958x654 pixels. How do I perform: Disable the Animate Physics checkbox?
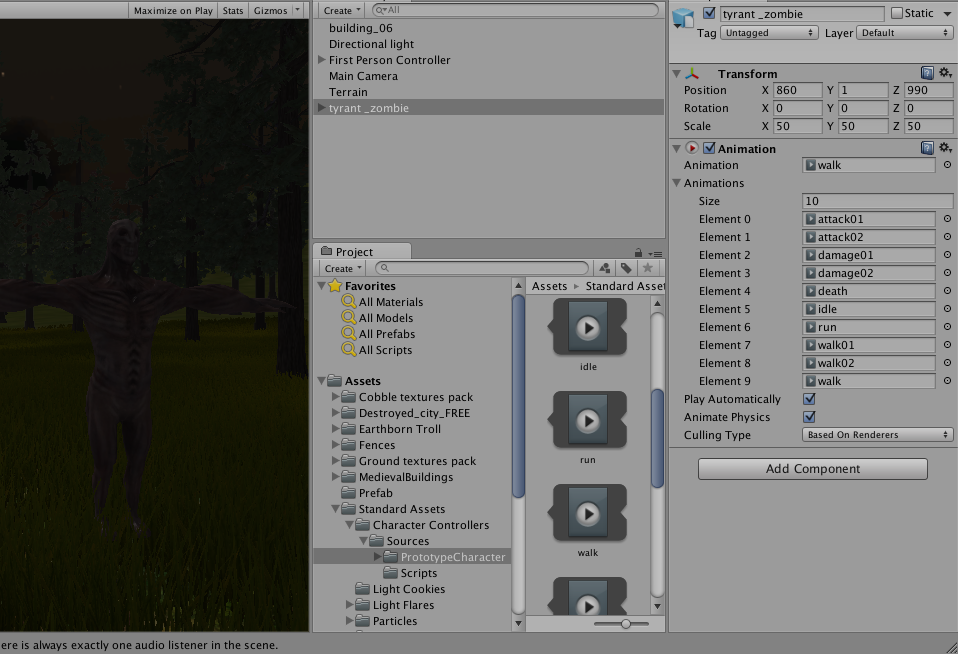807,417
